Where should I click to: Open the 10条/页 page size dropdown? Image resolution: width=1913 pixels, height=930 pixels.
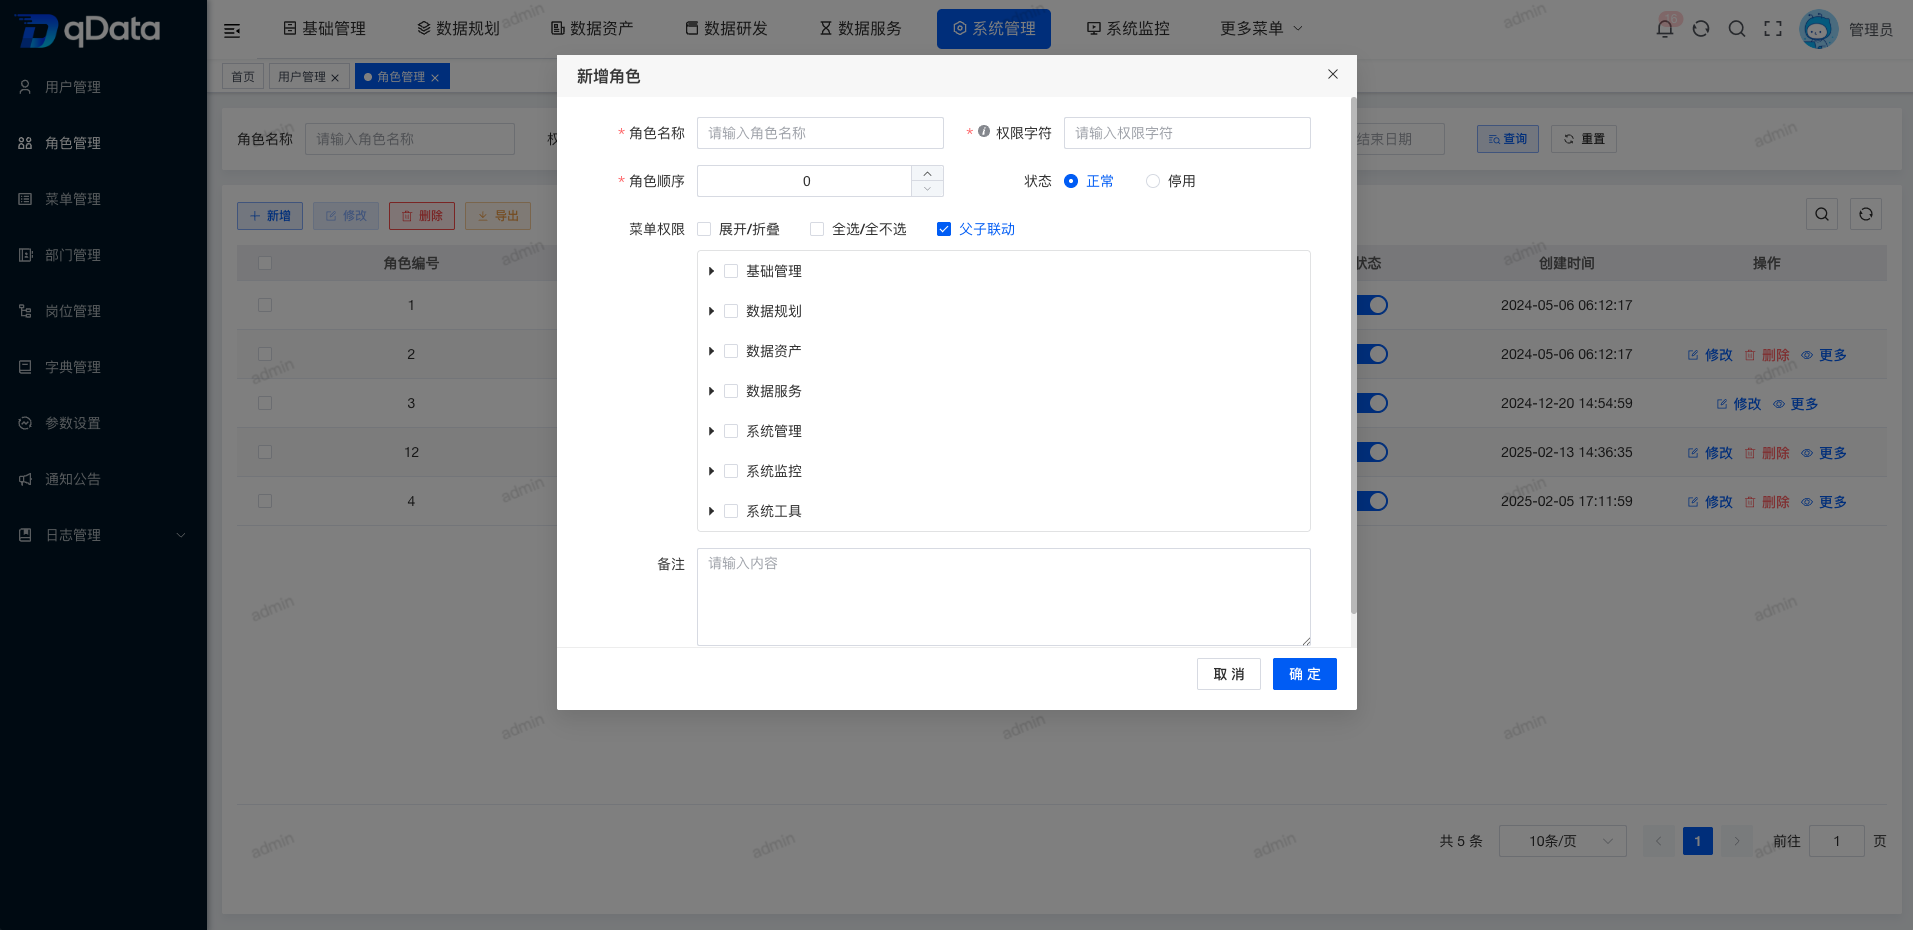[x=1564, y=841]
